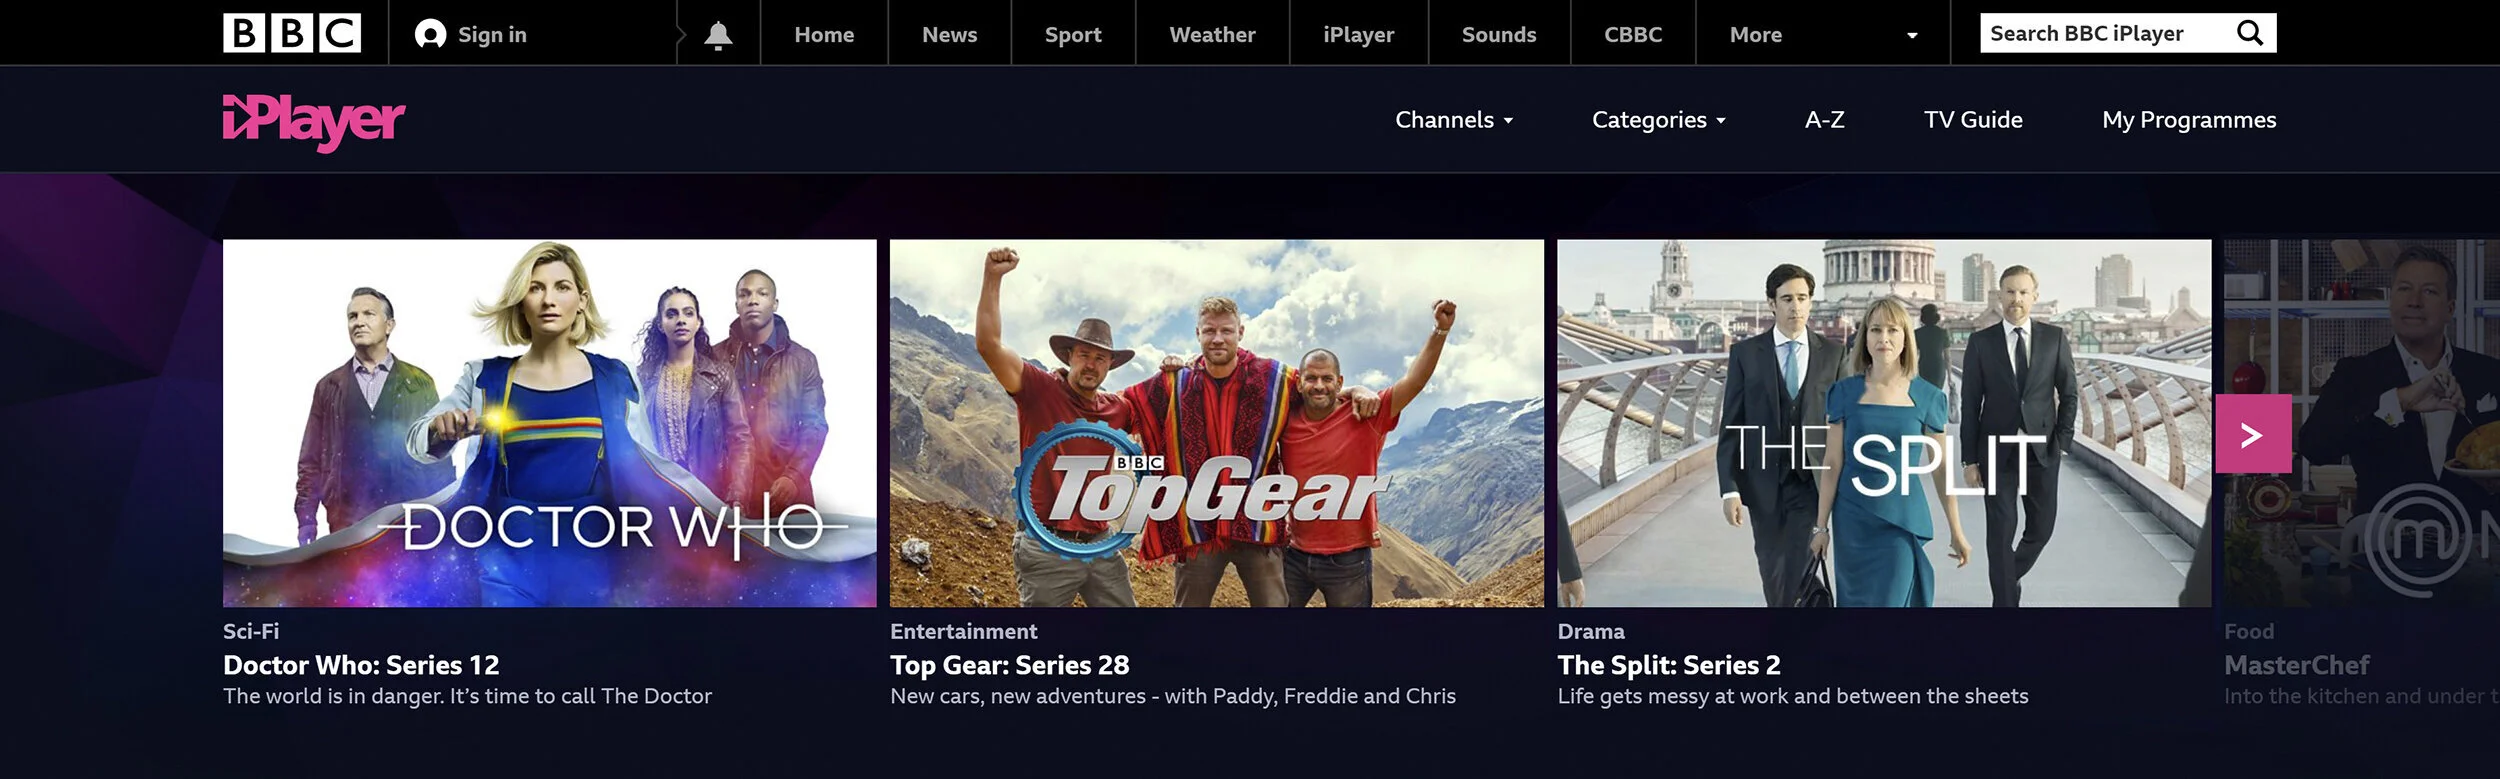Click the Top Gear: Series 28 title
The height and width of the screenshot is (779, 2500).
click(1009, 665)
